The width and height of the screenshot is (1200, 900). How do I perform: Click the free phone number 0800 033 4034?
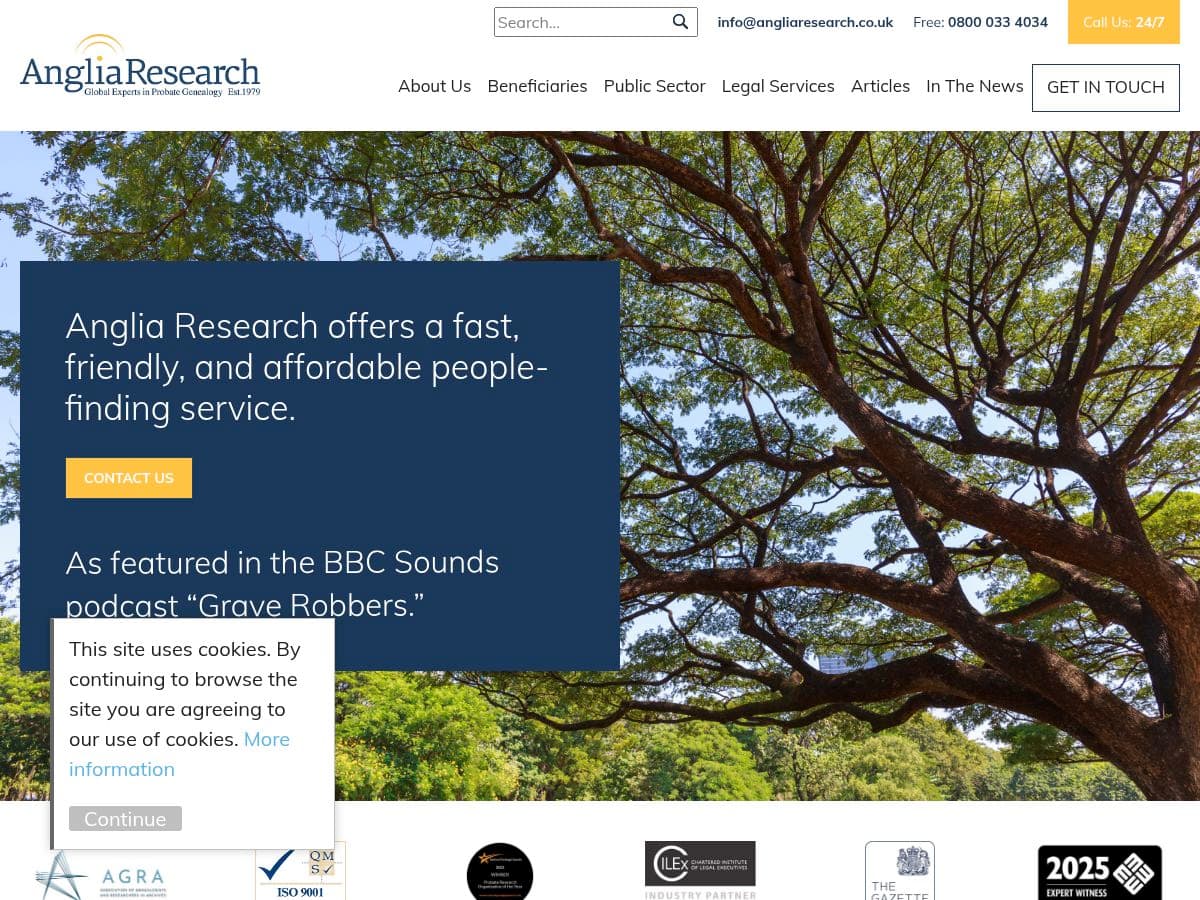tap(998, 22)
